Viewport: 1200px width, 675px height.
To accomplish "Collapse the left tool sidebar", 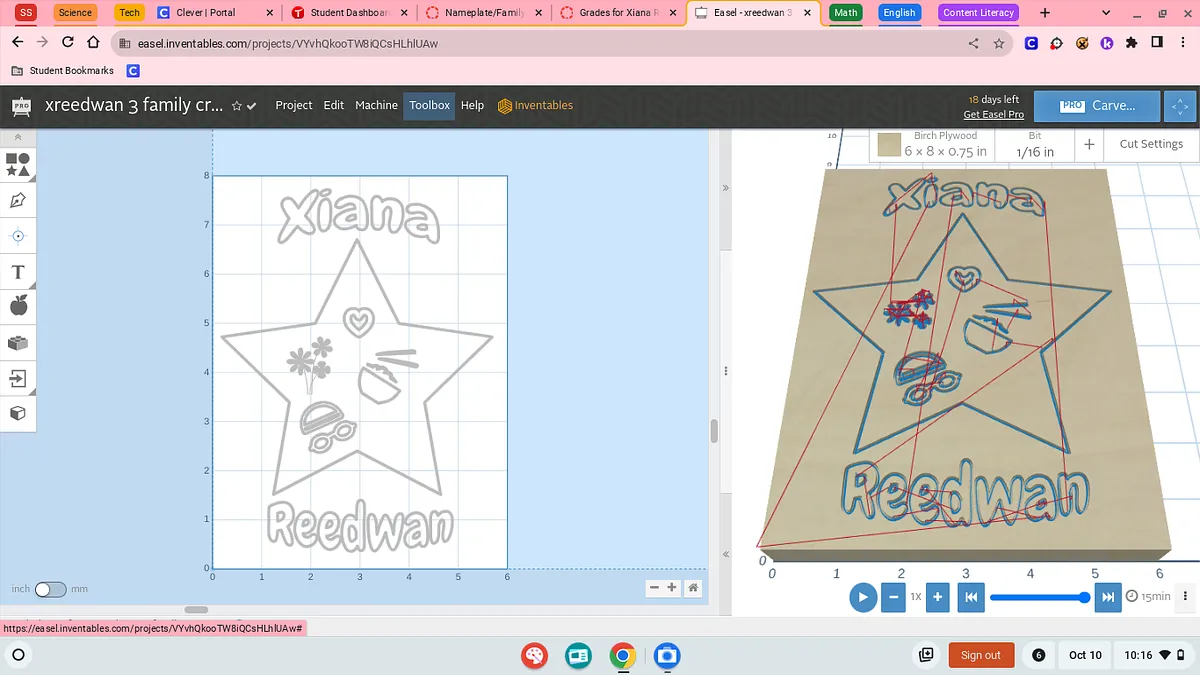I will 18,137.
